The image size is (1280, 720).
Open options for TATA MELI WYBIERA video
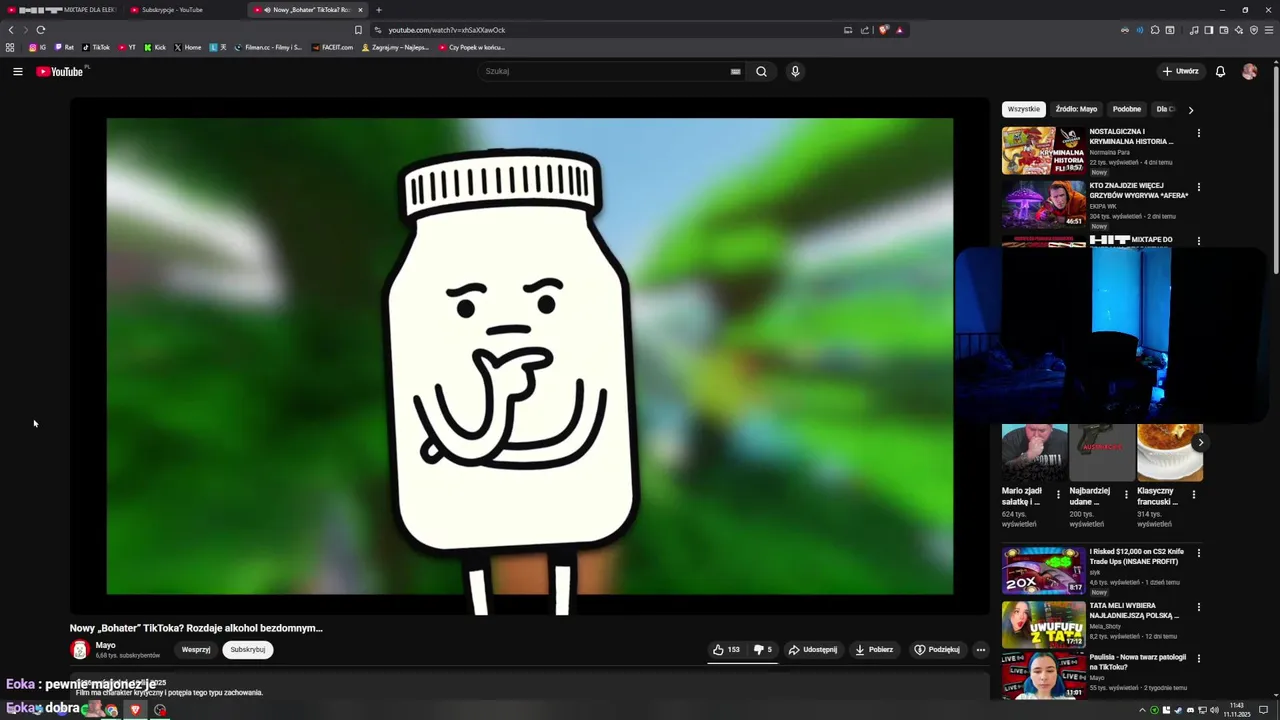pyautogui.click(x=1198, y=607)
